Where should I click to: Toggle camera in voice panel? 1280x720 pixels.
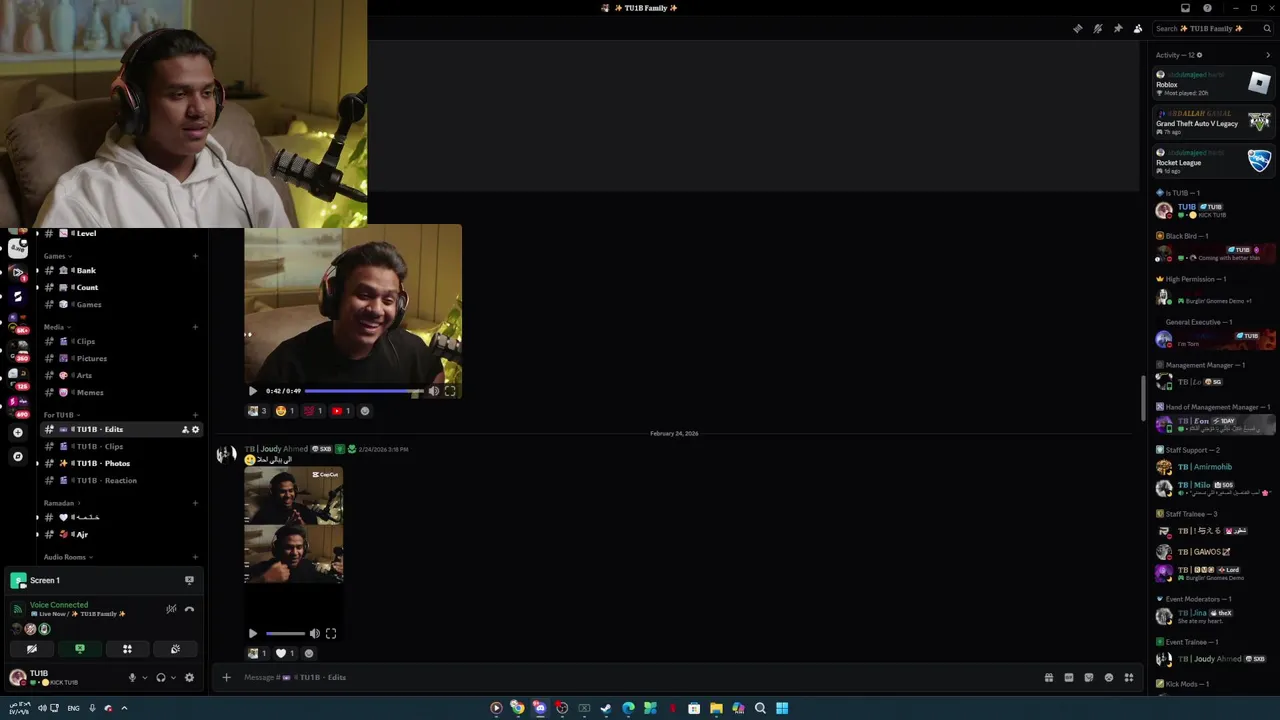[x=32, y=649]
